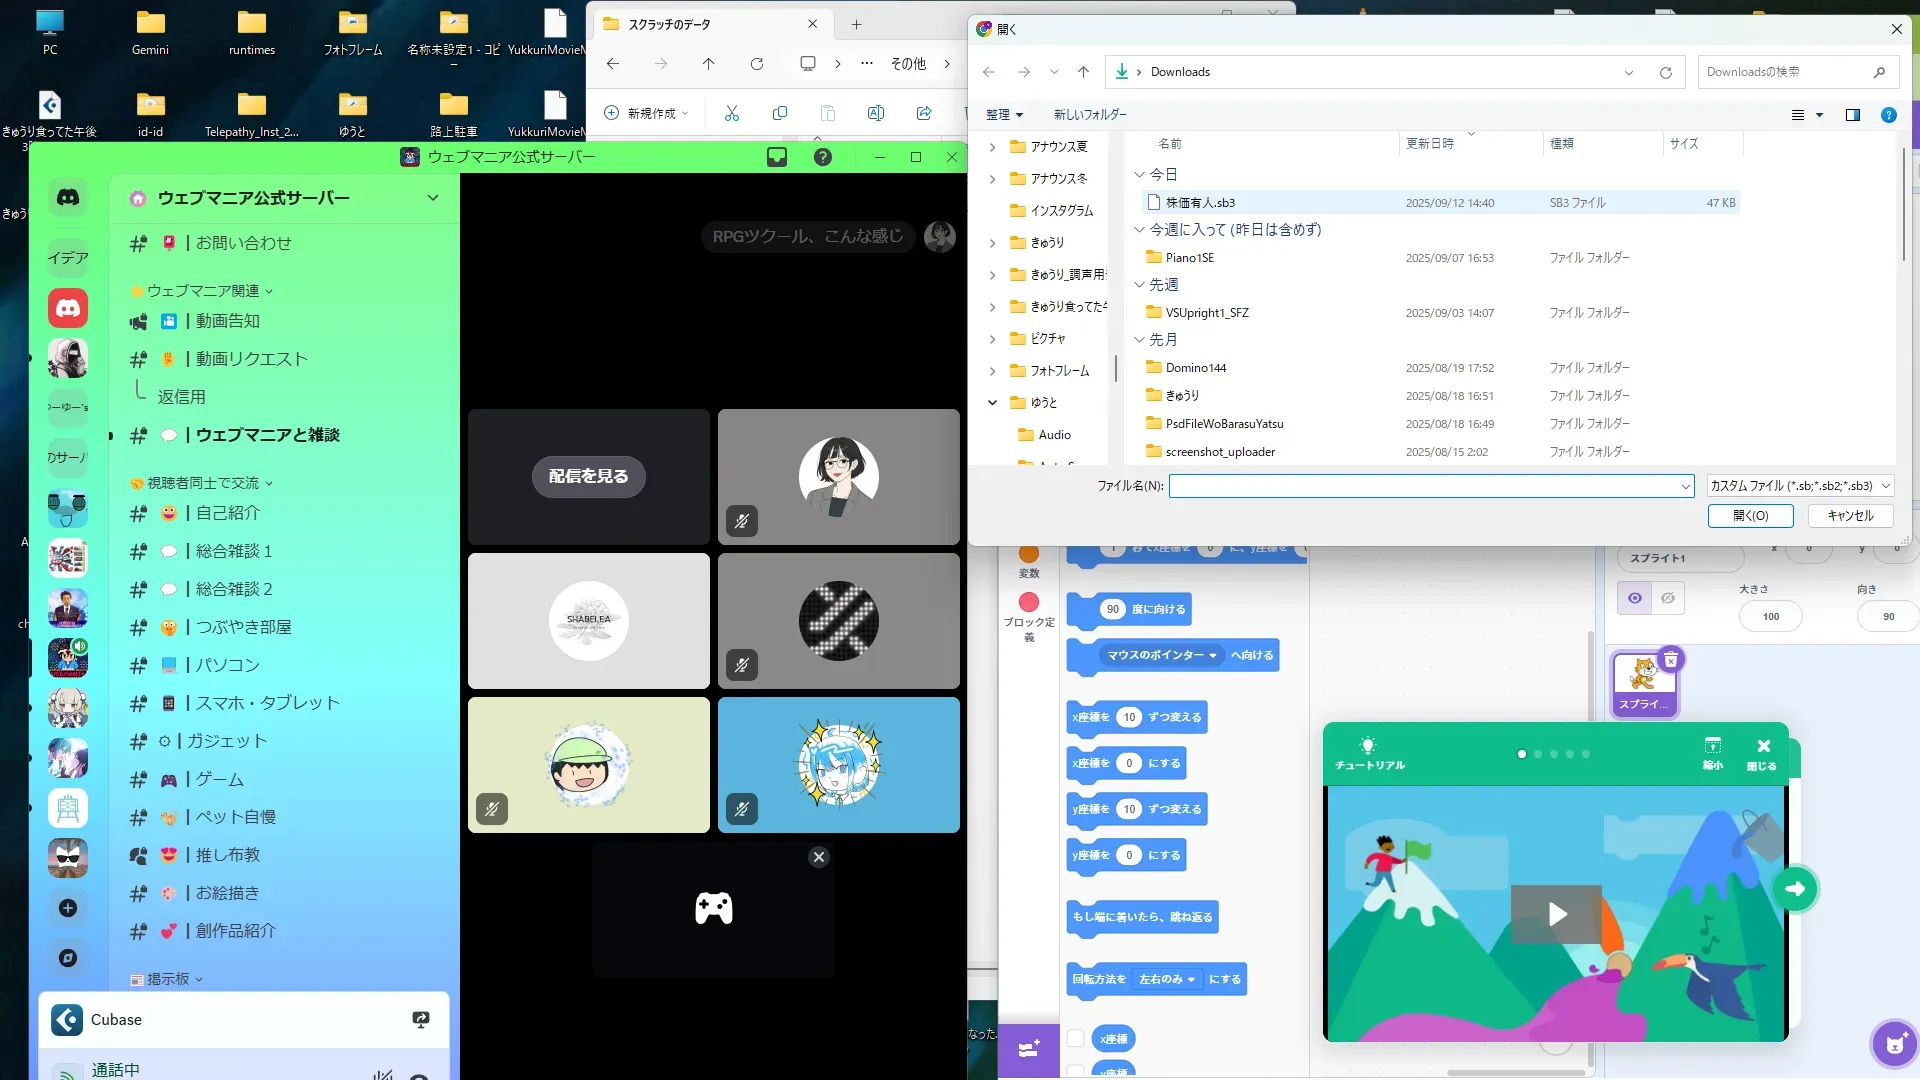
Task: Click the 配信を見る button
Action: pos(588,476)
